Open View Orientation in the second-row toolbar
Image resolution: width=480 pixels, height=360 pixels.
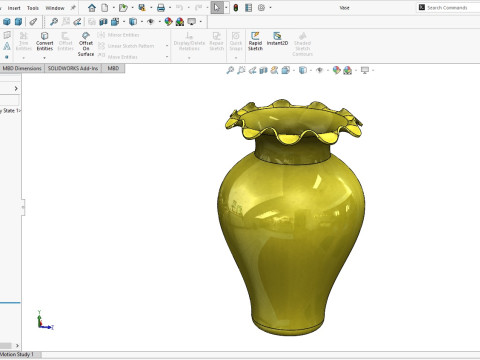pyautogui.click(x=115, y=22)
